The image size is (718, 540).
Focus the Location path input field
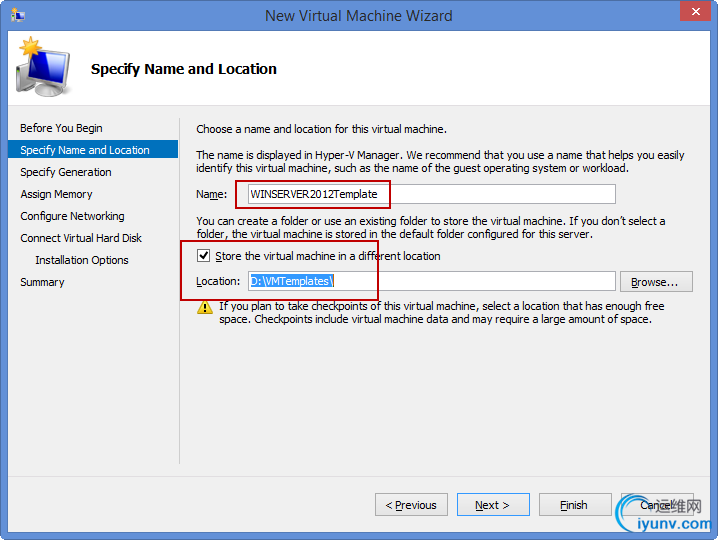[432, 281]
